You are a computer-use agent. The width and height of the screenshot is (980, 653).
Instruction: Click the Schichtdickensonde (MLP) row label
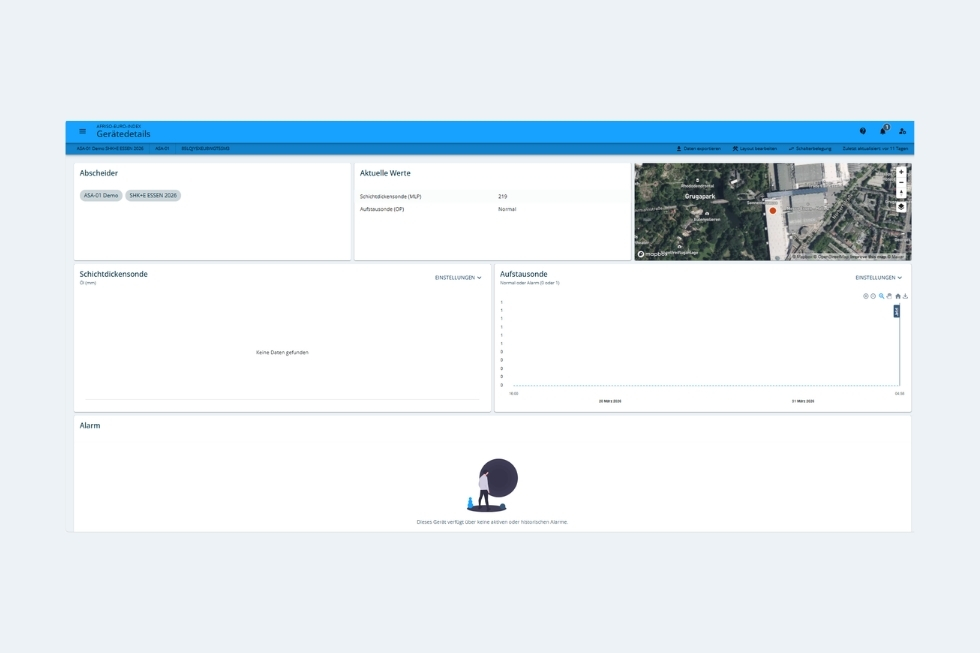[391, 196]
